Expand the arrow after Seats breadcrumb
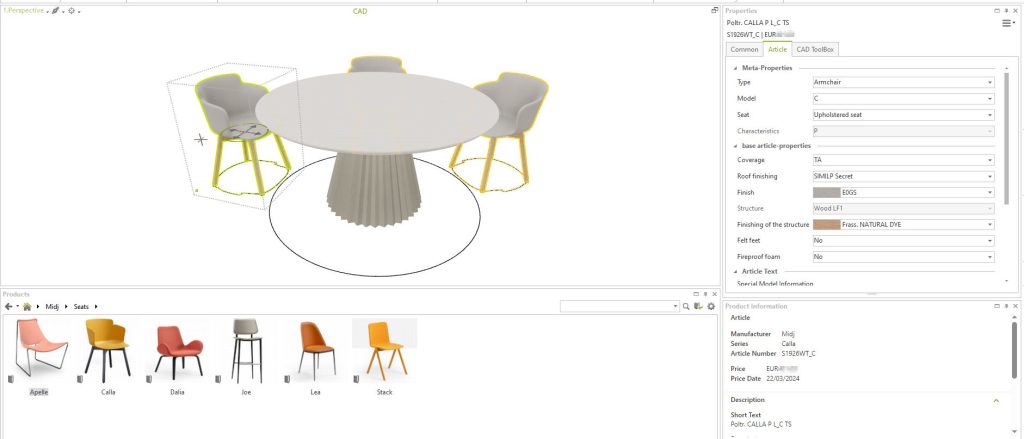The width and height of the screenshot is (1024, 439). [96, 306]
